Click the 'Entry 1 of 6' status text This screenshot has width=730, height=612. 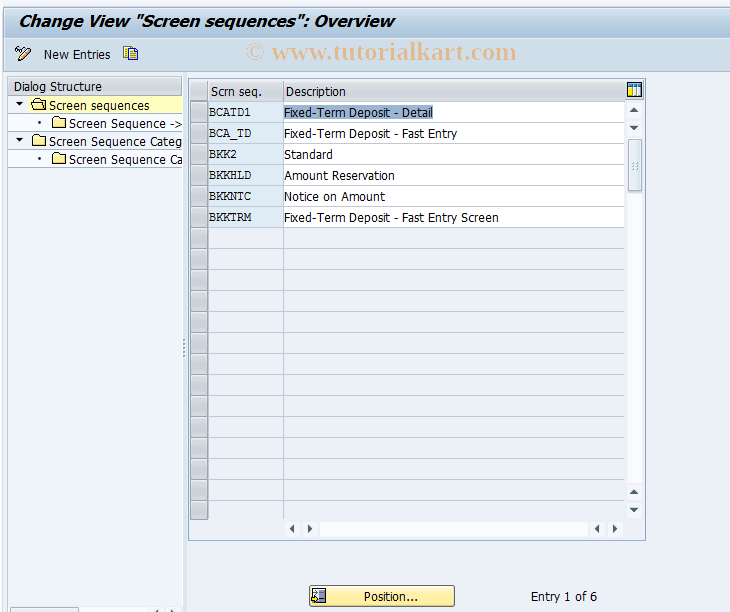(564, 597)
